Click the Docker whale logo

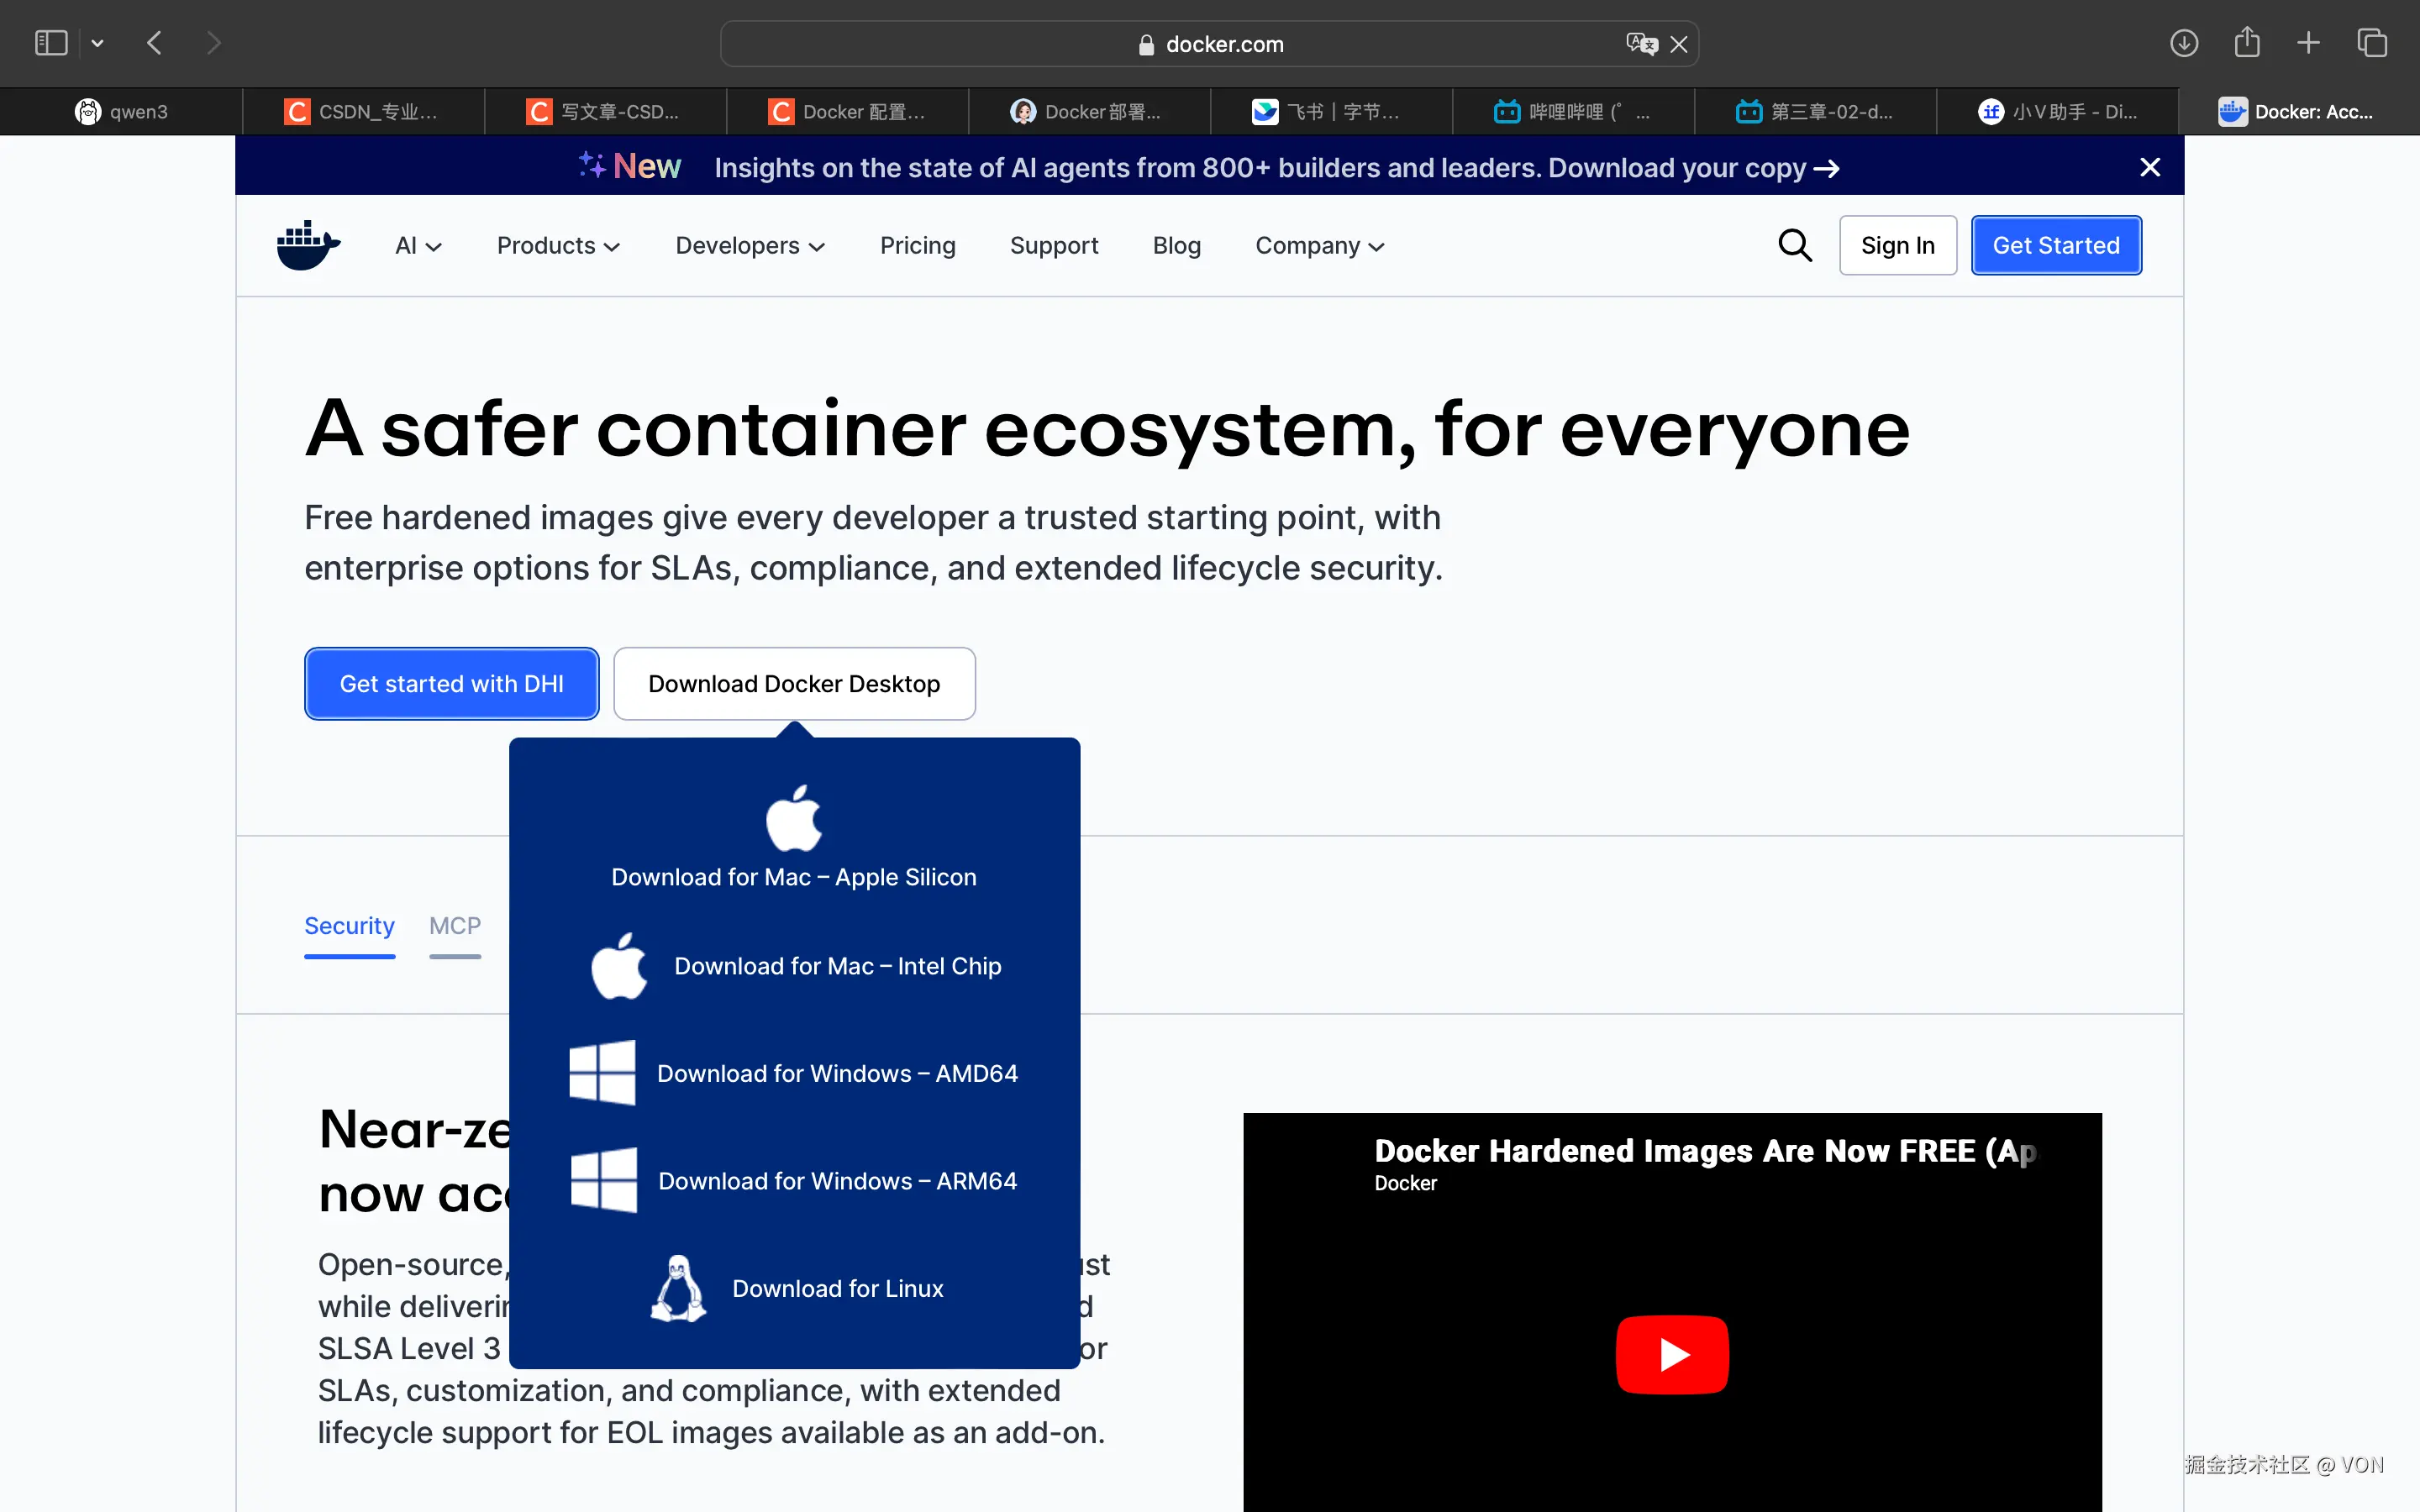[x=307, y=244]
